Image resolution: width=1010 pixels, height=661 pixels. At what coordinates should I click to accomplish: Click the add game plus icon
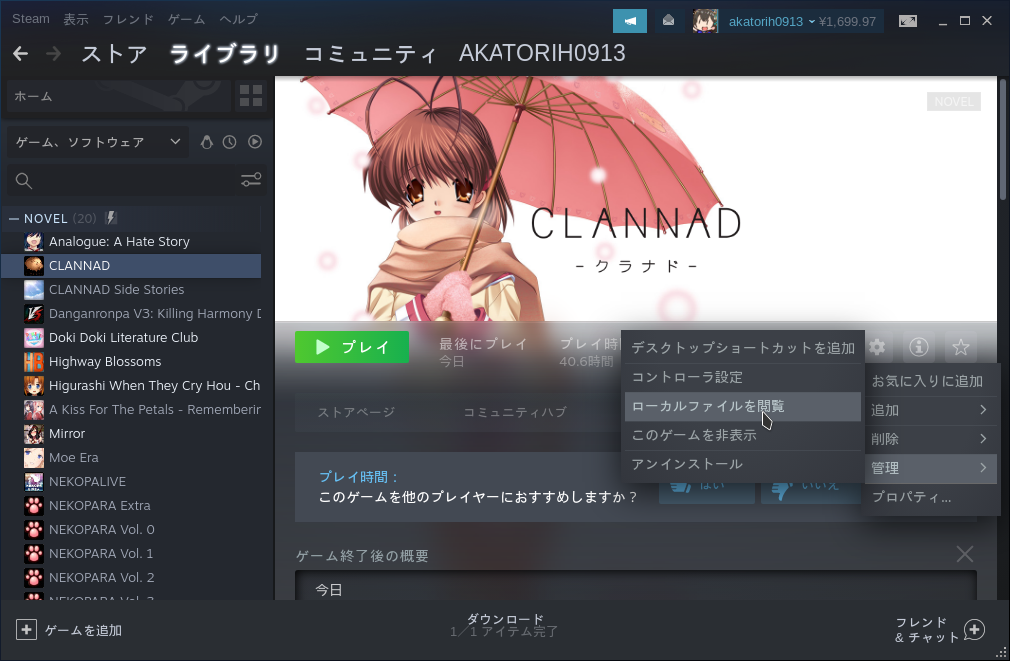(26, 629)
